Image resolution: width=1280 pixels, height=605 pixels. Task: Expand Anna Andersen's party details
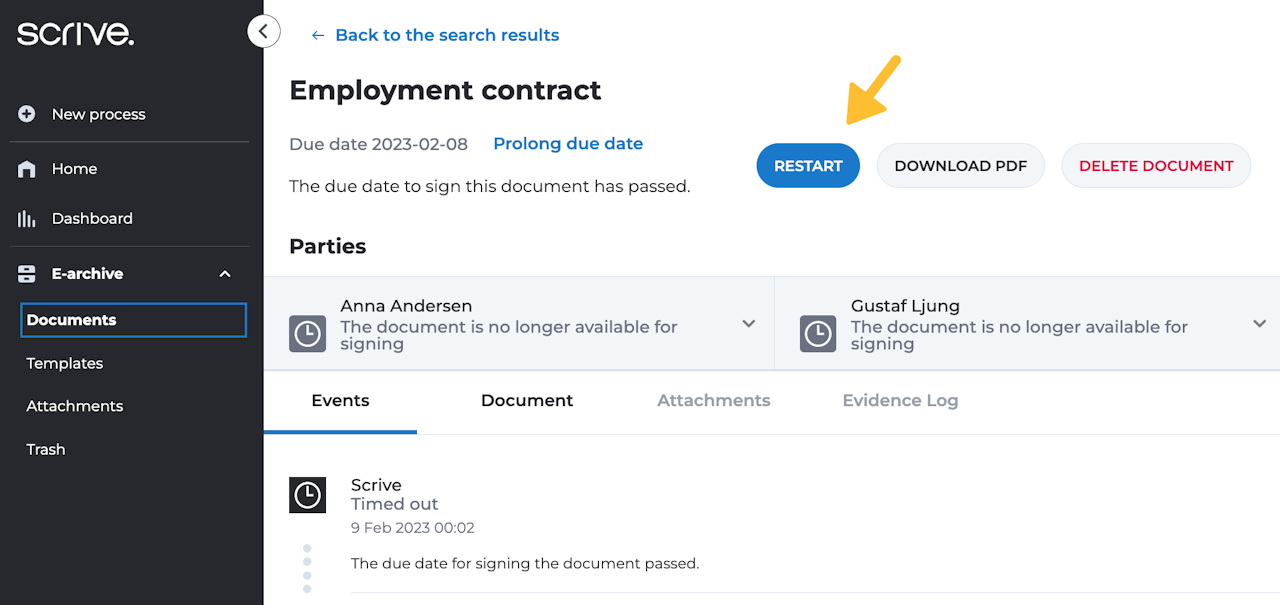click(x=748, y=323)
